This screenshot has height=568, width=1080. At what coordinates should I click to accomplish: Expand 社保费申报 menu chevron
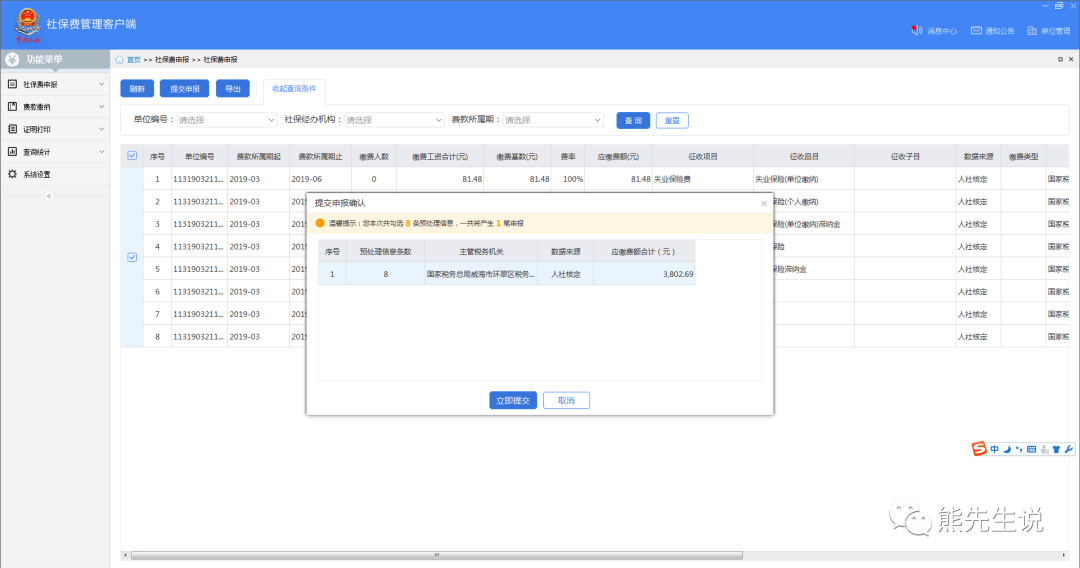[x=102, y=84]
